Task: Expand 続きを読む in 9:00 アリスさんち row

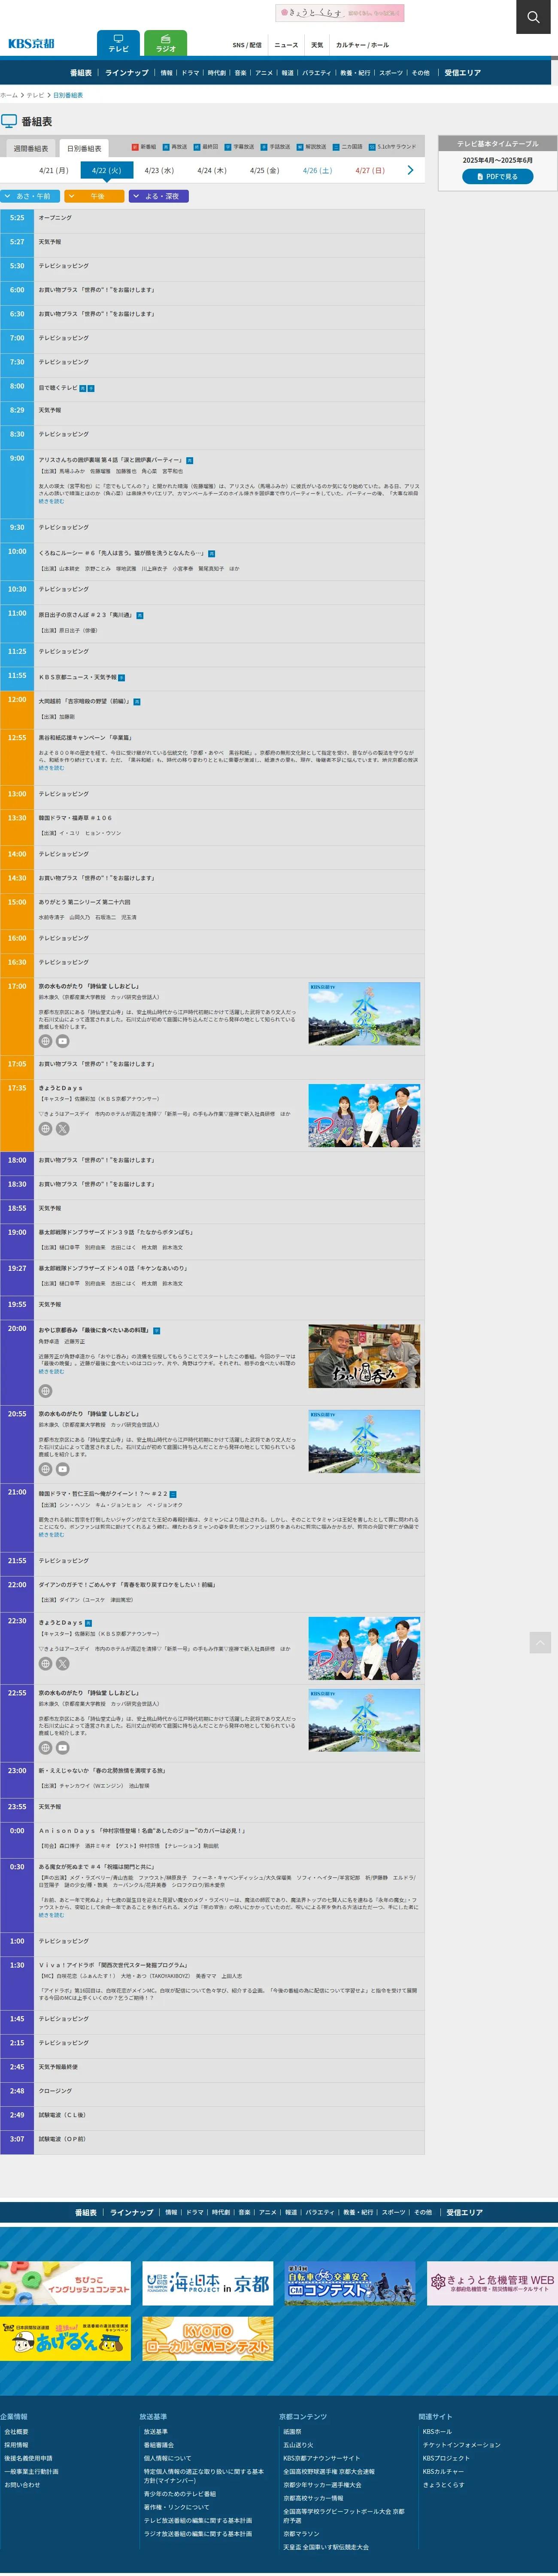Action: (51, 501)
